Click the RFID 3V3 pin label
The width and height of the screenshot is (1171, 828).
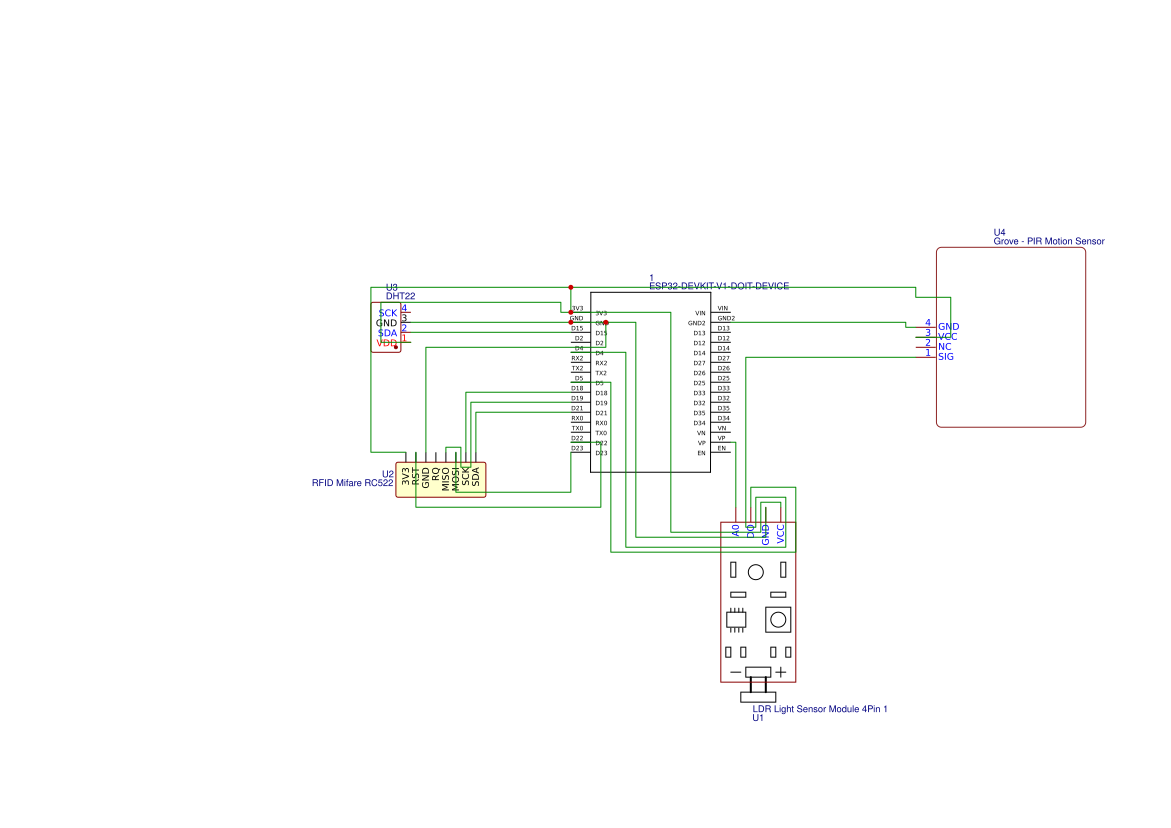(406, 476)
